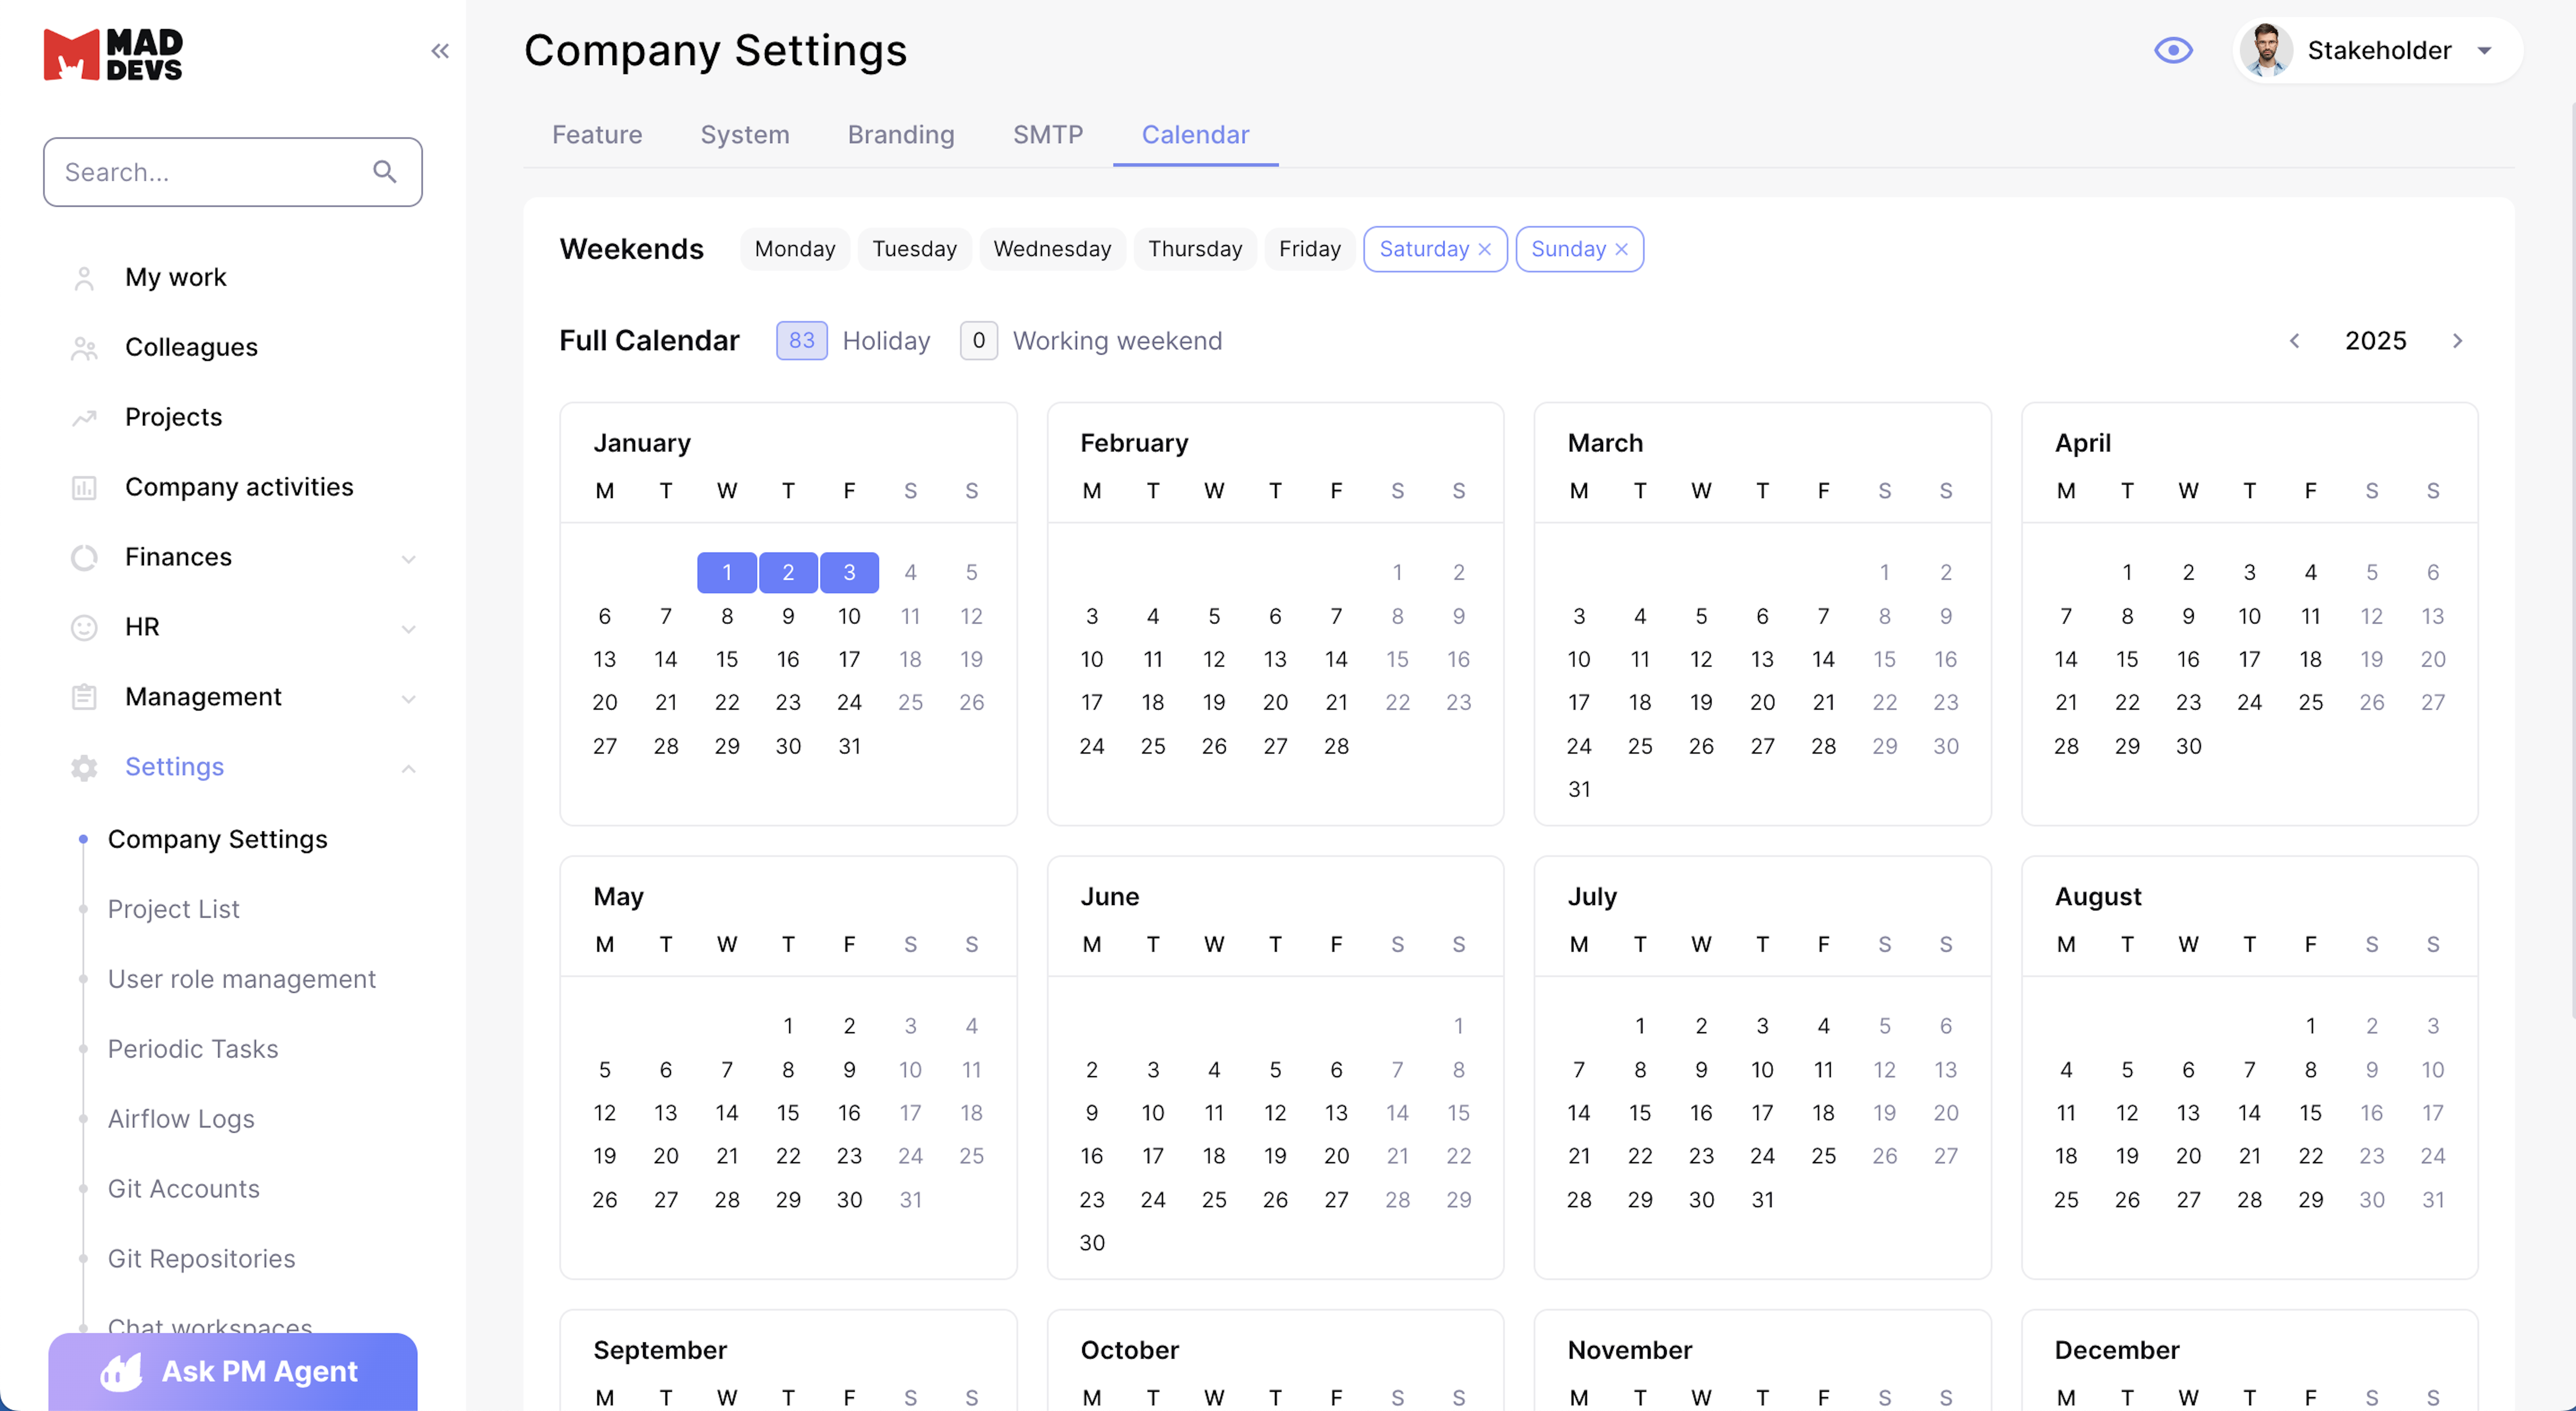Go to previous year arrow
This screenshot has height=1411, width=2576.
click(2295, 341)
